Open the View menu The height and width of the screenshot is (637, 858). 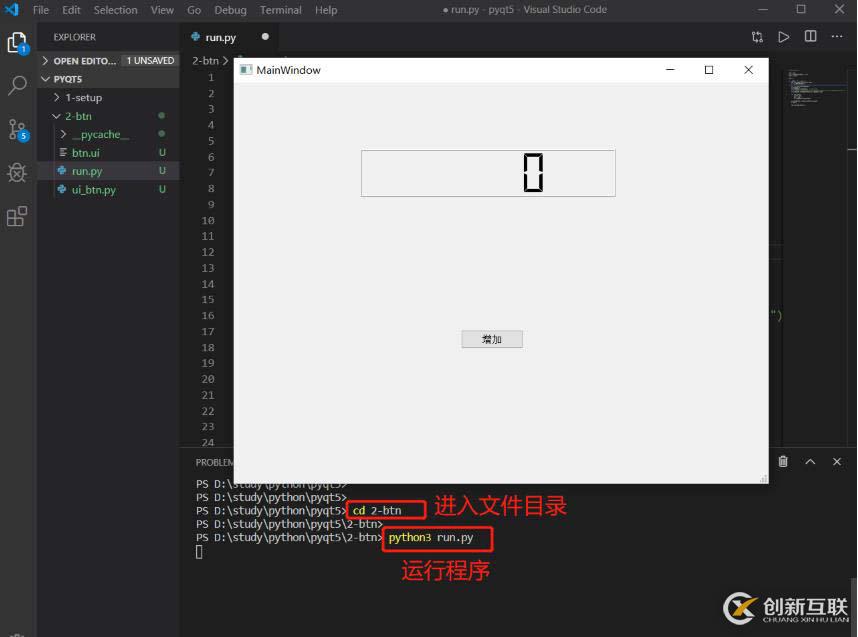[x=162, y=10]
